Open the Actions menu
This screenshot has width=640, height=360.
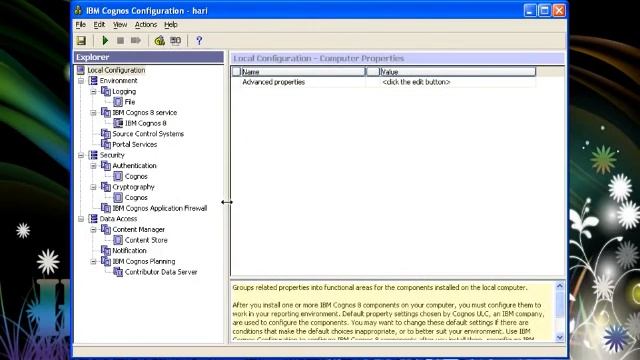click(146, 25)
